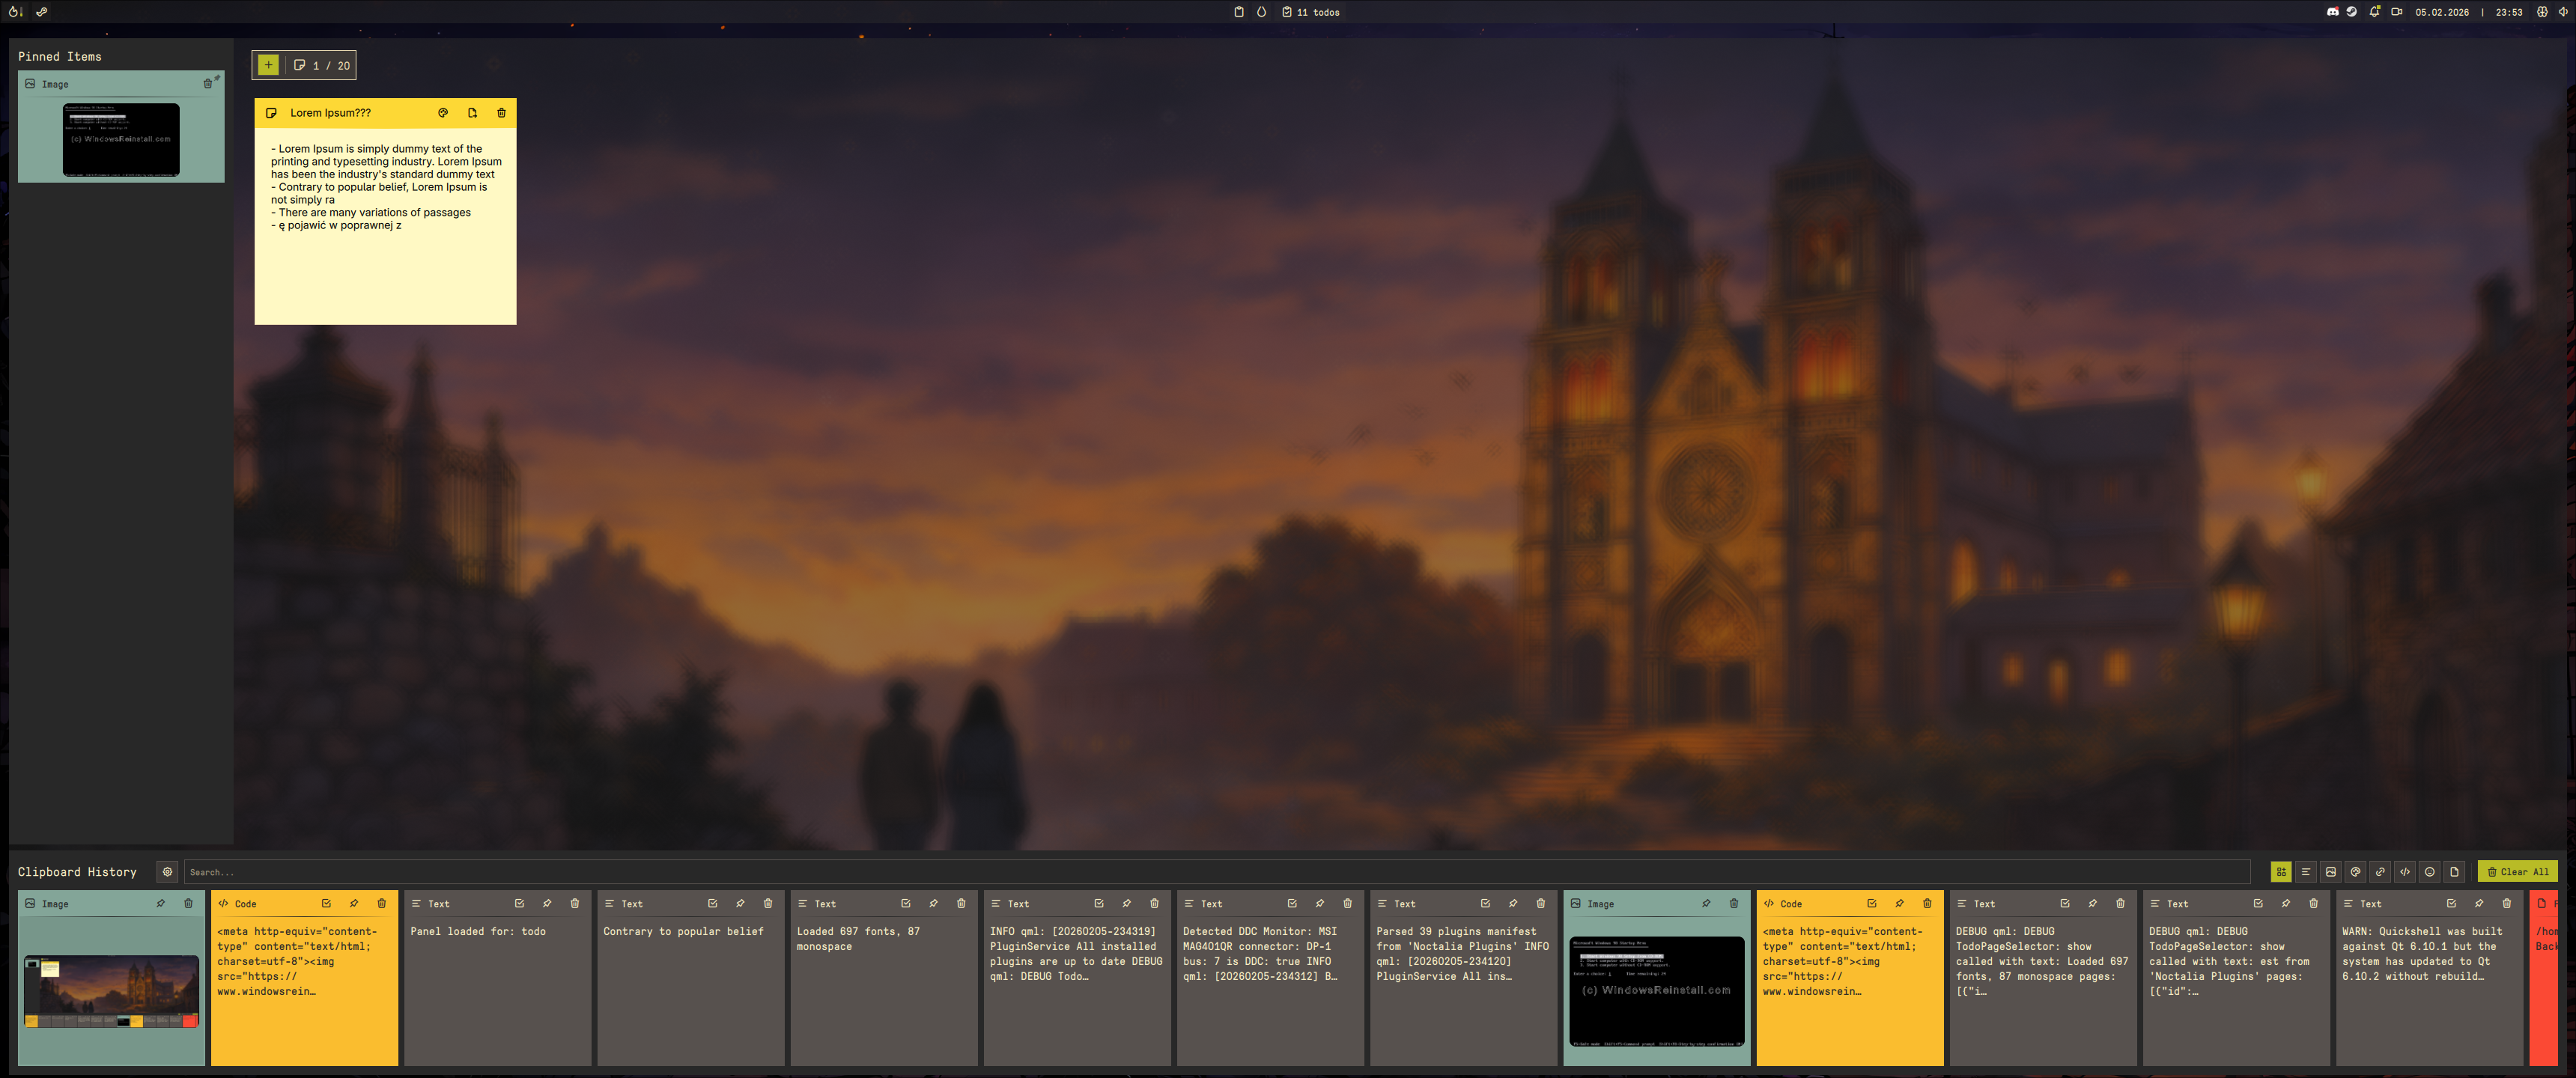Open Discord from the system tray
The width and height of the screenshot is (2576, 1078).
coord(2332,12)
